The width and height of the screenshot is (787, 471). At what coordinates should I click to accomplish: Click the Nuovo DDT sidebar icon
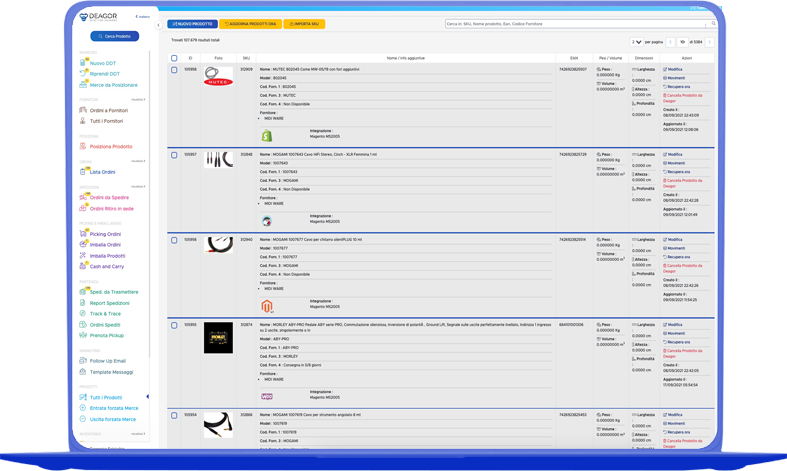pyautogui.click(x=83, y=62)
